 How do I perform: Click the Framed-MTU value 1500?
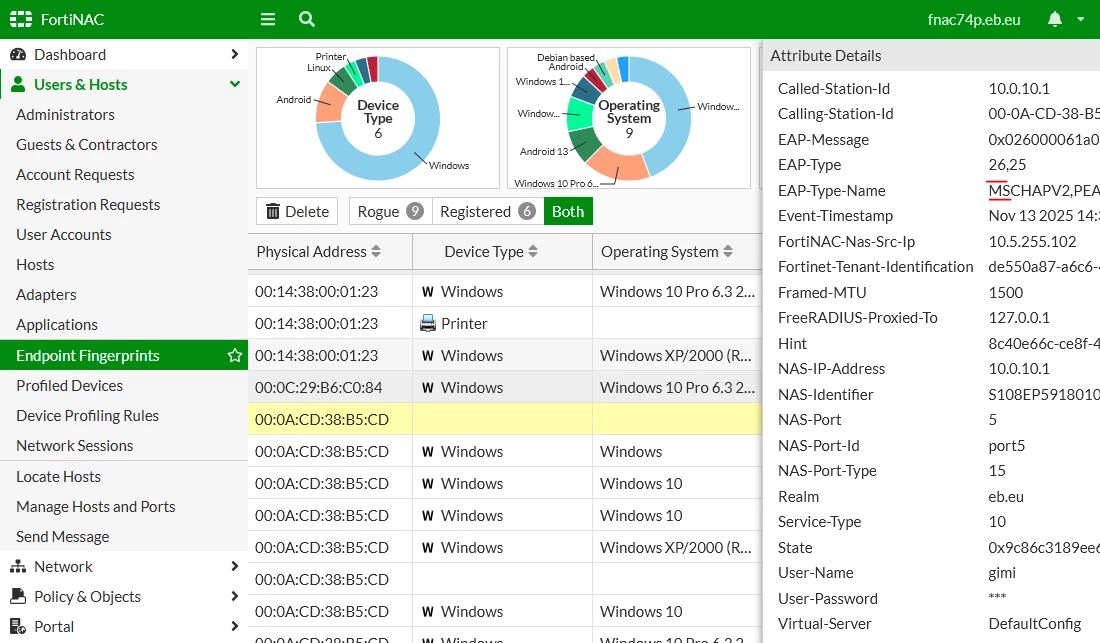point(1006,292)
